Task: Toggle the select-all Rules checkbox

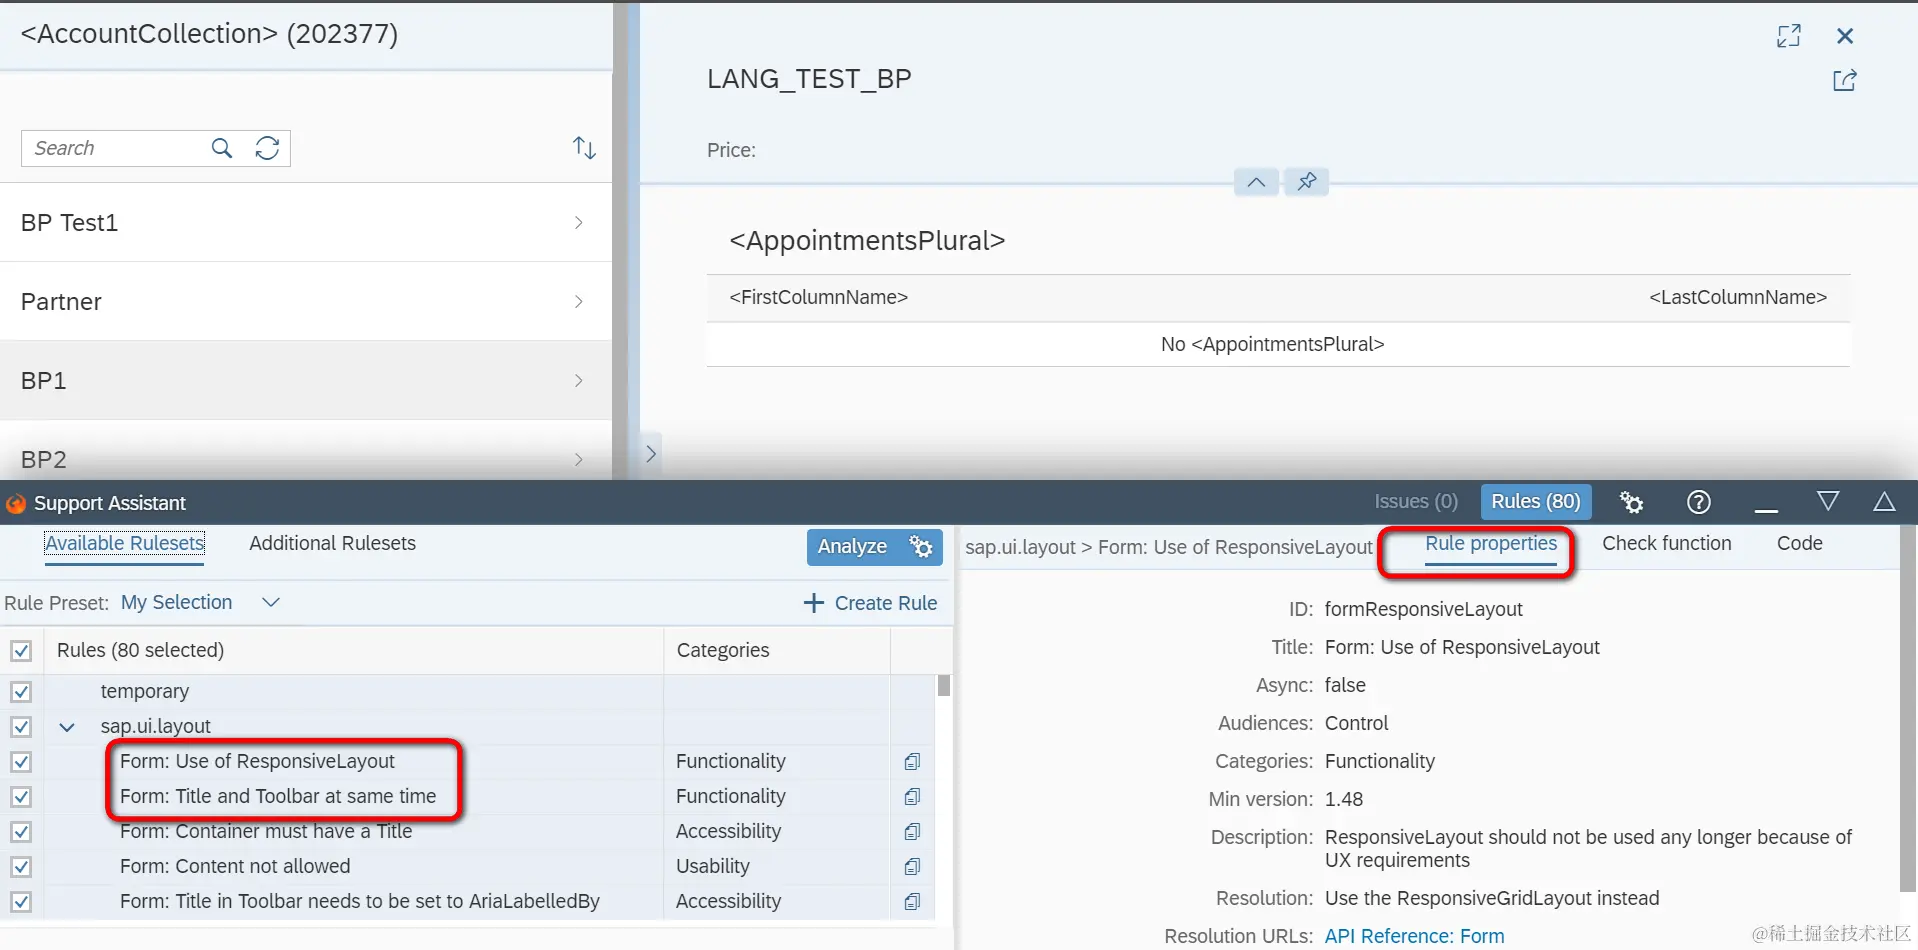Action: tap(21, 651)
